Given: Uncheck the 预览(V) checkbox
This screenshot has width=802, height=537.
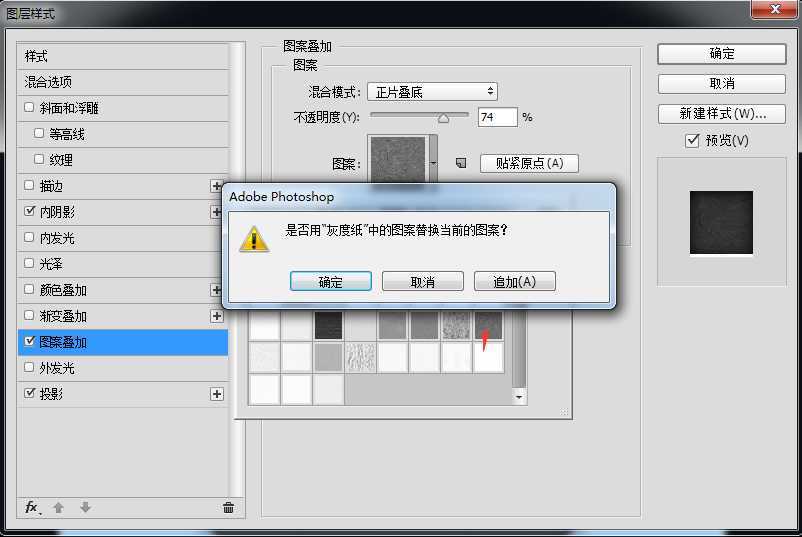Looking at the screenshot, I should (692, 141).
